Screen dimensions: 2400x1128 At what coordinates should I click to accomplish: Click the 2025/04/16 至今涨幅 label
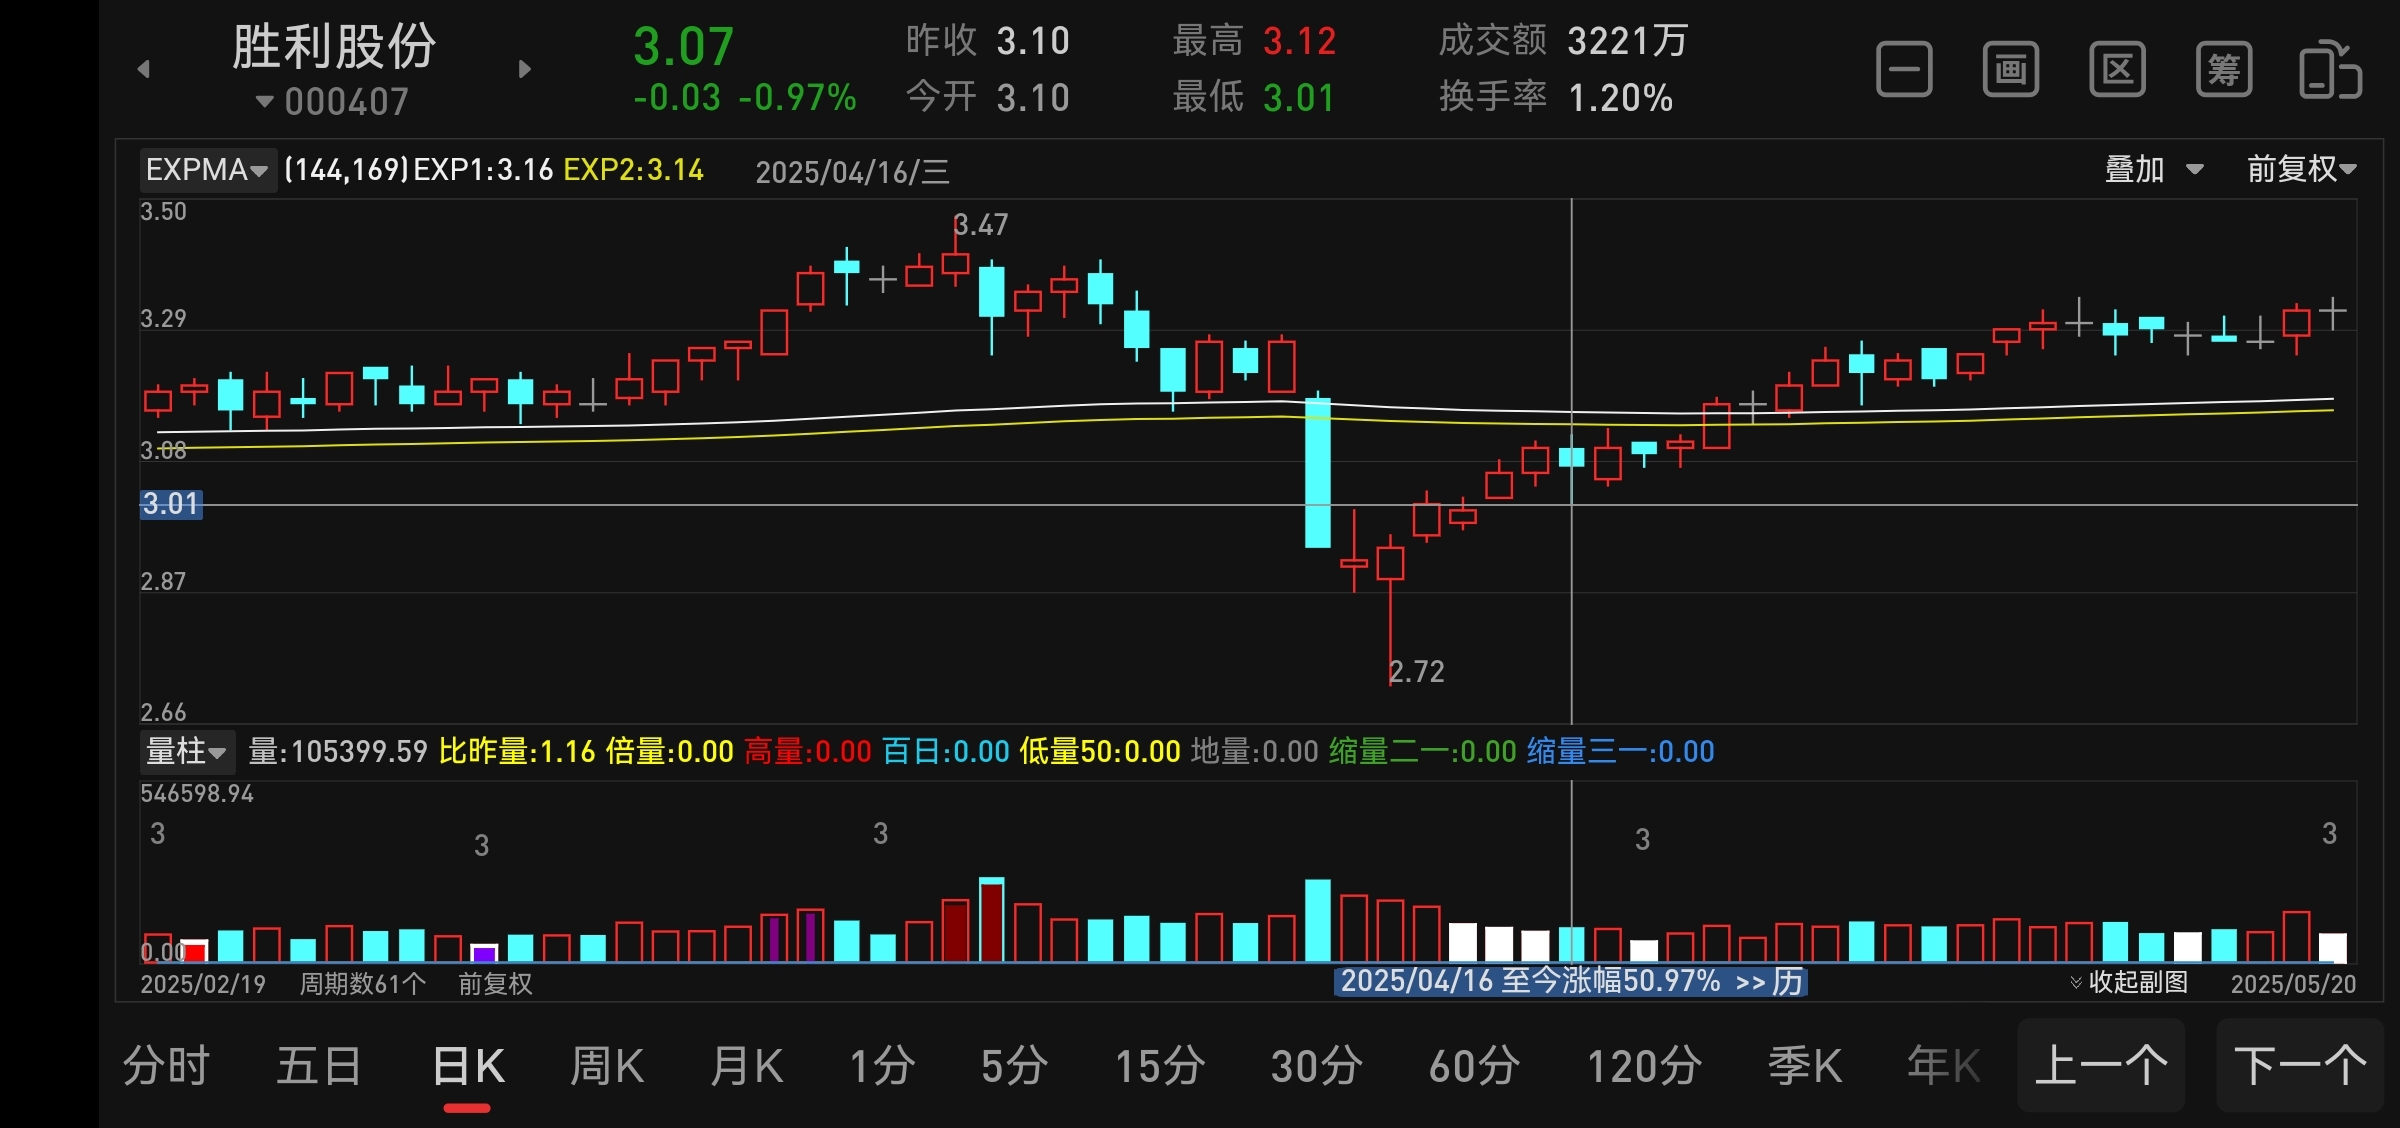click(1530, 982)
